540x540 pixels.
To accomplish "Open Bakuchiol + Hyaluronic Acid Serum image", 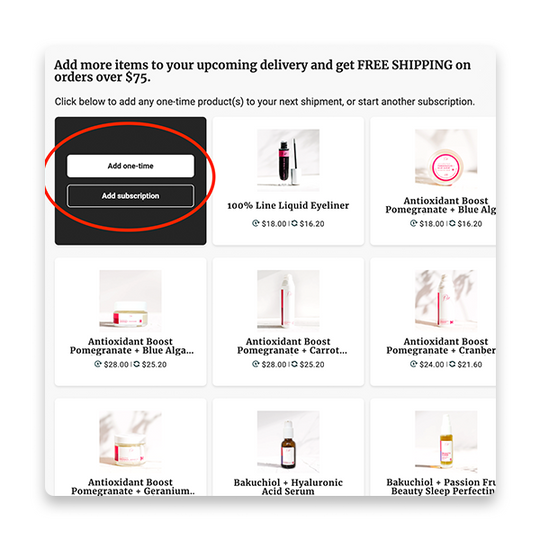I will click(288, 442).
